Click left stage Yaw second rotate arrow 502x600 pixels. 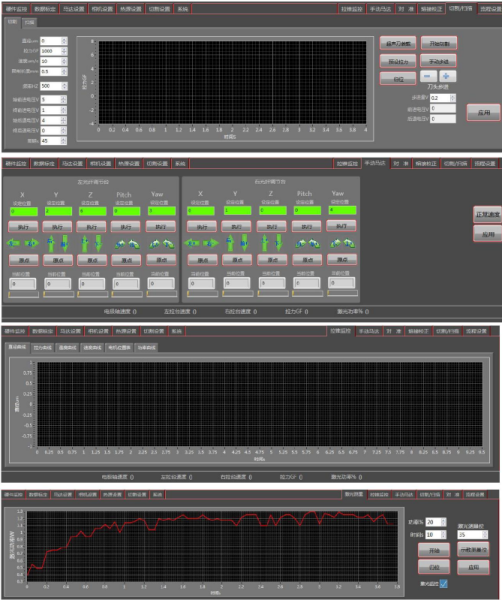click(x=169, y=243)
